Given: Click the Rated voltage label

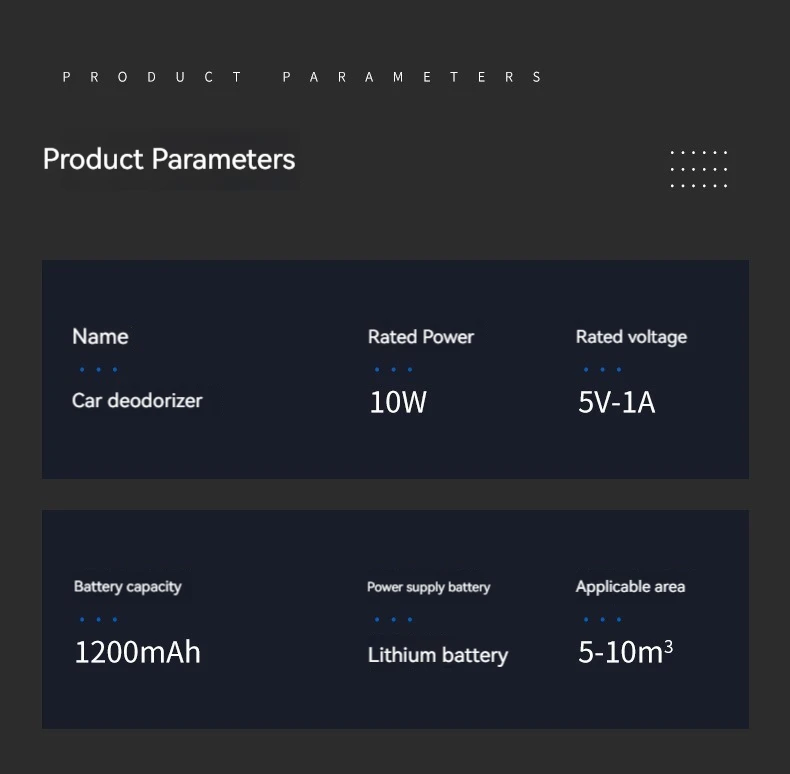Looking at the screenshot, I should click(x=631, y=337).
